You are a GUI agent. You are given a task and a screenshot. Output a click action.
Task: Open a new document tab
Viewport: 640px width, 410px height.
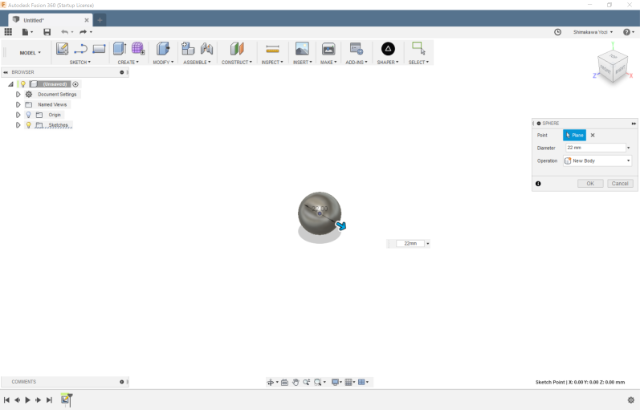pos(100,20)
